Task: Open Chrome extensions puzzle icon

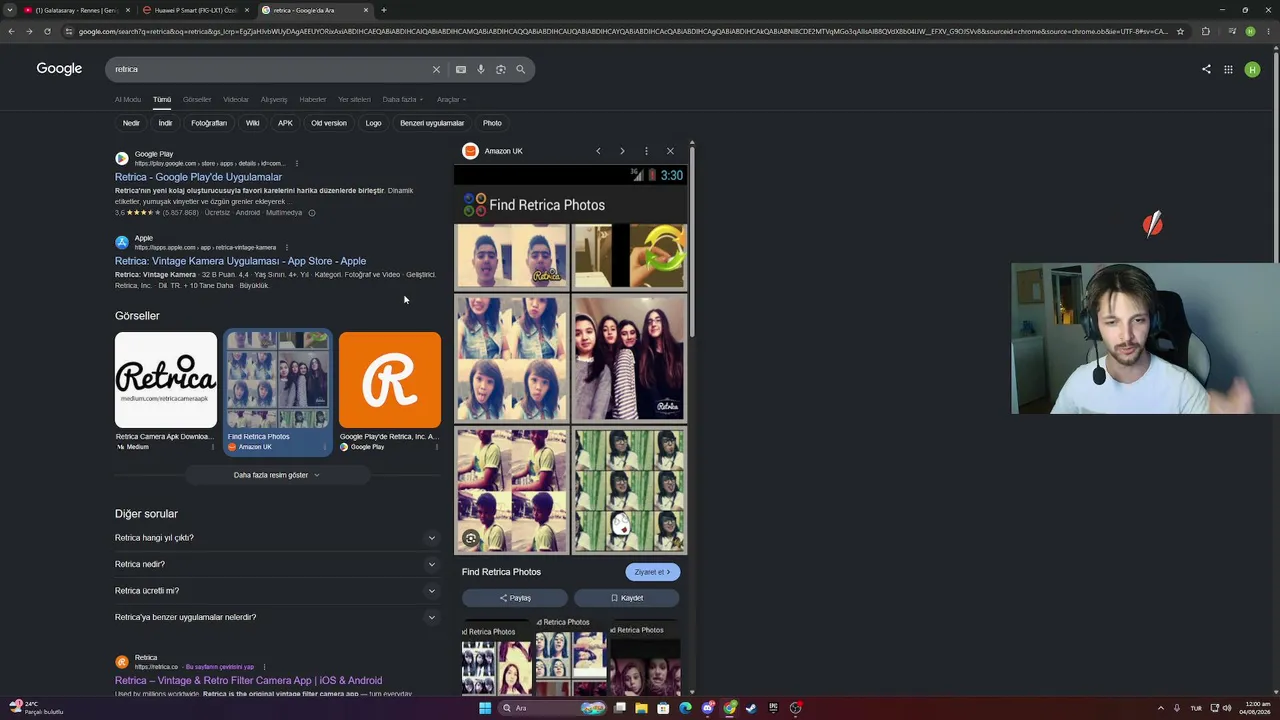Action: [1205, 31]
